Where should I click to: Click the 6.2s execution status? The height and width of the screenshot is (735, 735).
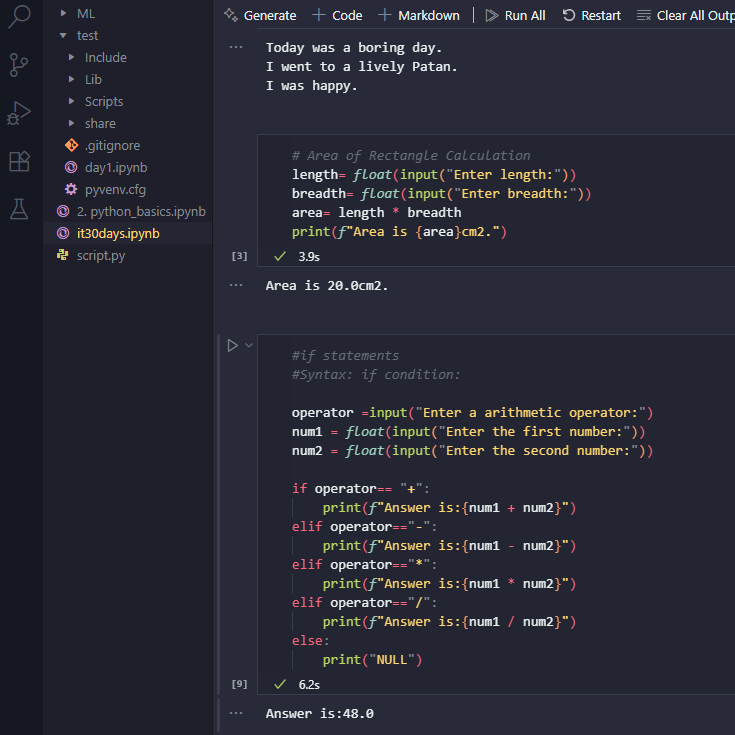tap(309, 685)
